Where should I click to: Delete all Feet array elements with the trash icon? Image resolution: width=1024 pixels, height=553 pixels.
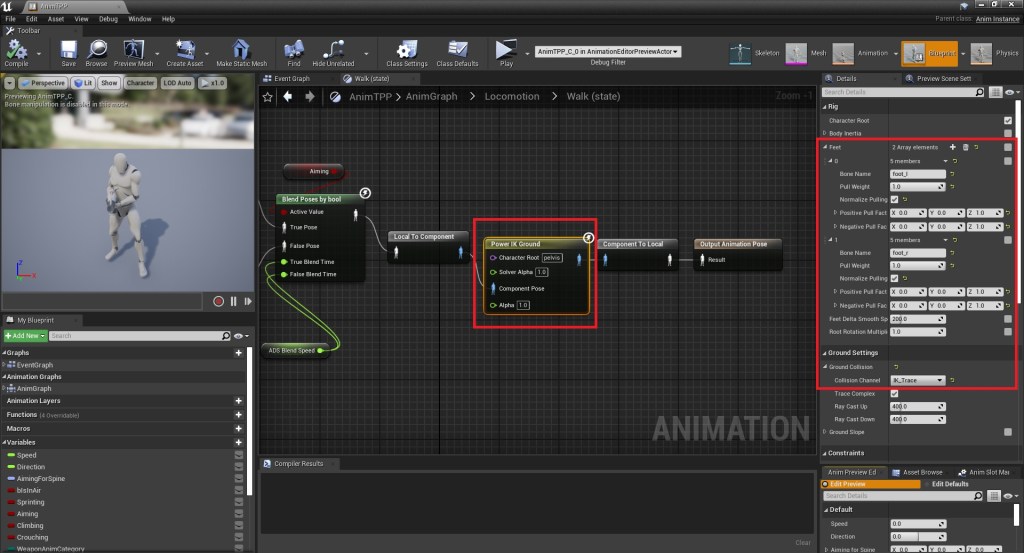coord(965,147)
